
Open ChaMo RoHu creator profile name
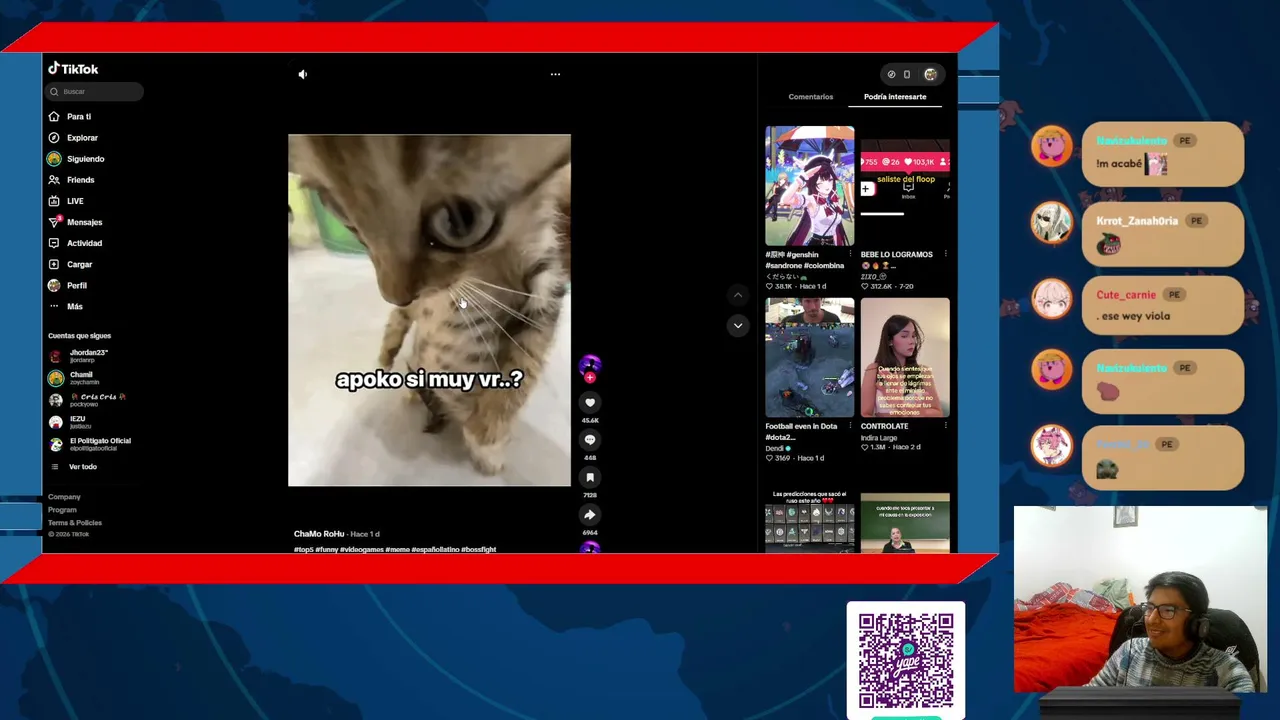[319, 534]
